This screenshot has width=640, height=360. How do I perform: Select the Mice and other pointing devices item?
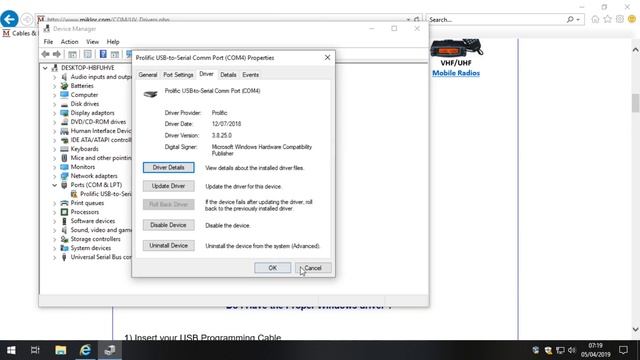[x=101, y=158]
